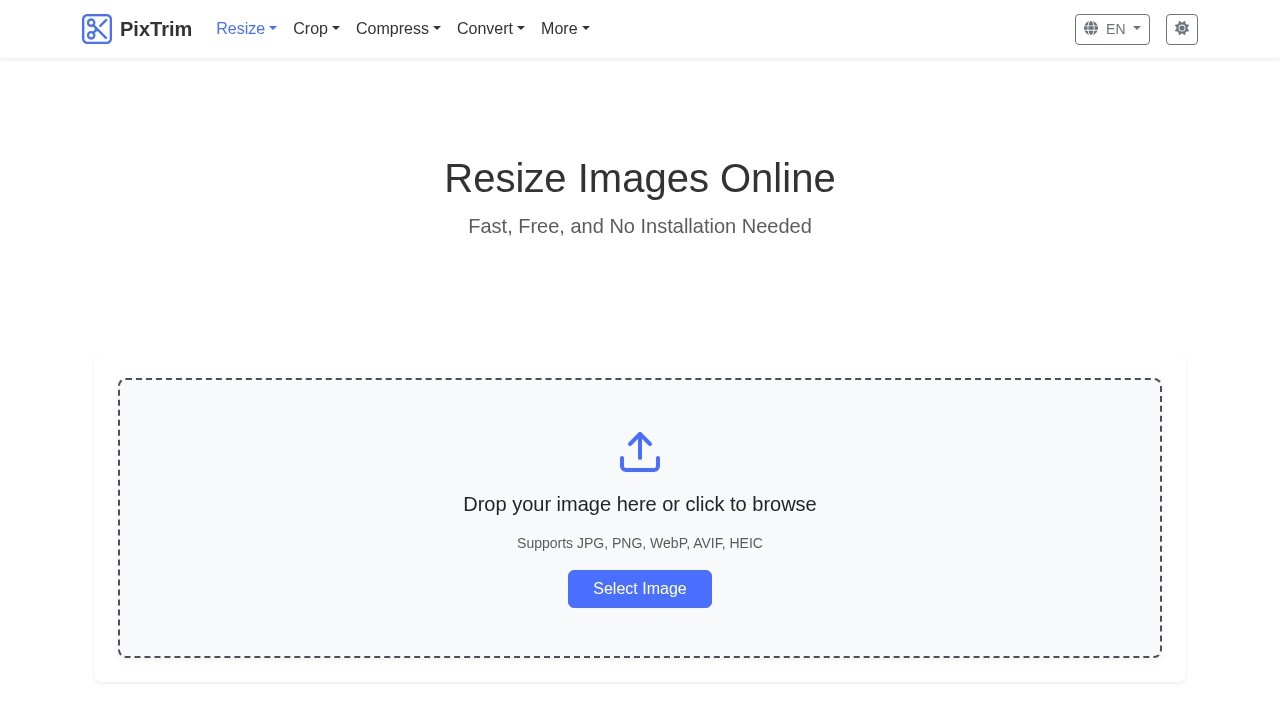Toggle the dark mode theme button
1280x720 pixels.
(1181, 29)
